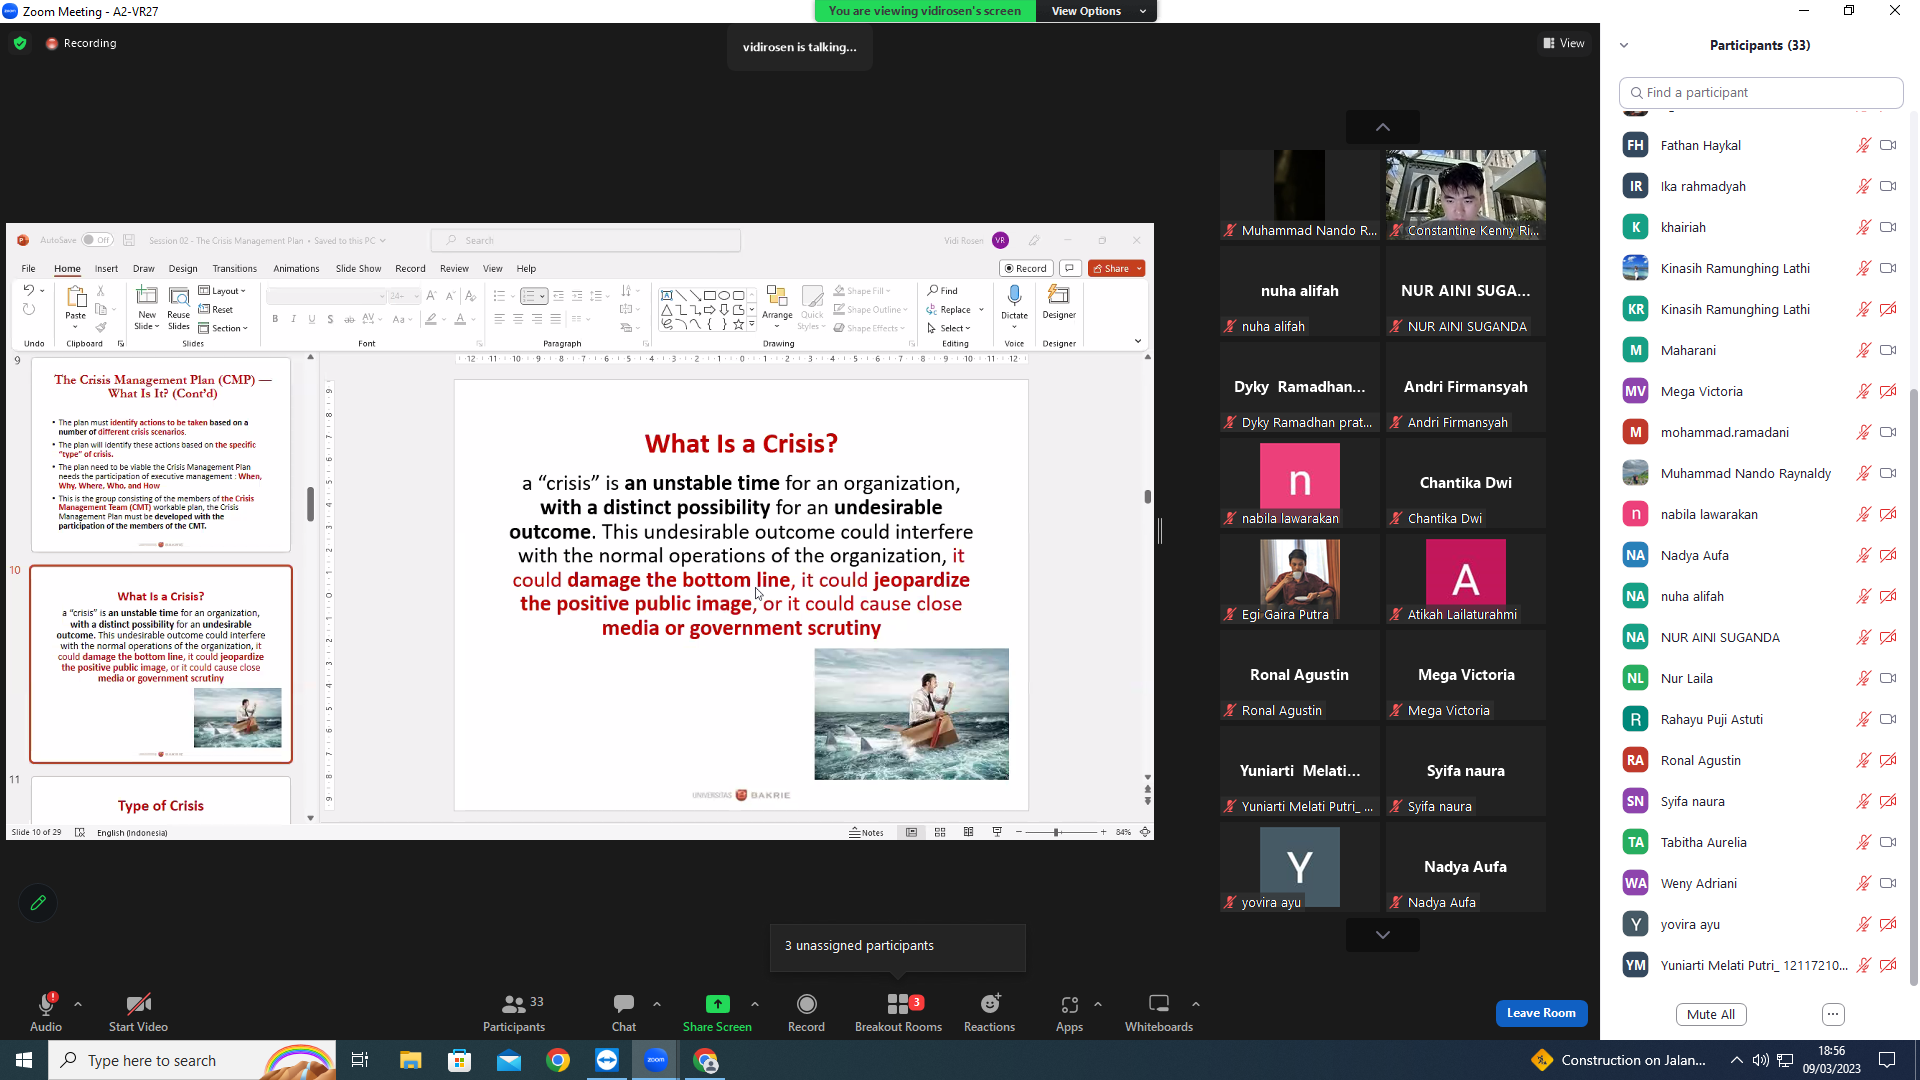This screenshot has width=1920, height=1080.
Task: Toggle Bold formatting in PowerPoint
Action: 275,319
